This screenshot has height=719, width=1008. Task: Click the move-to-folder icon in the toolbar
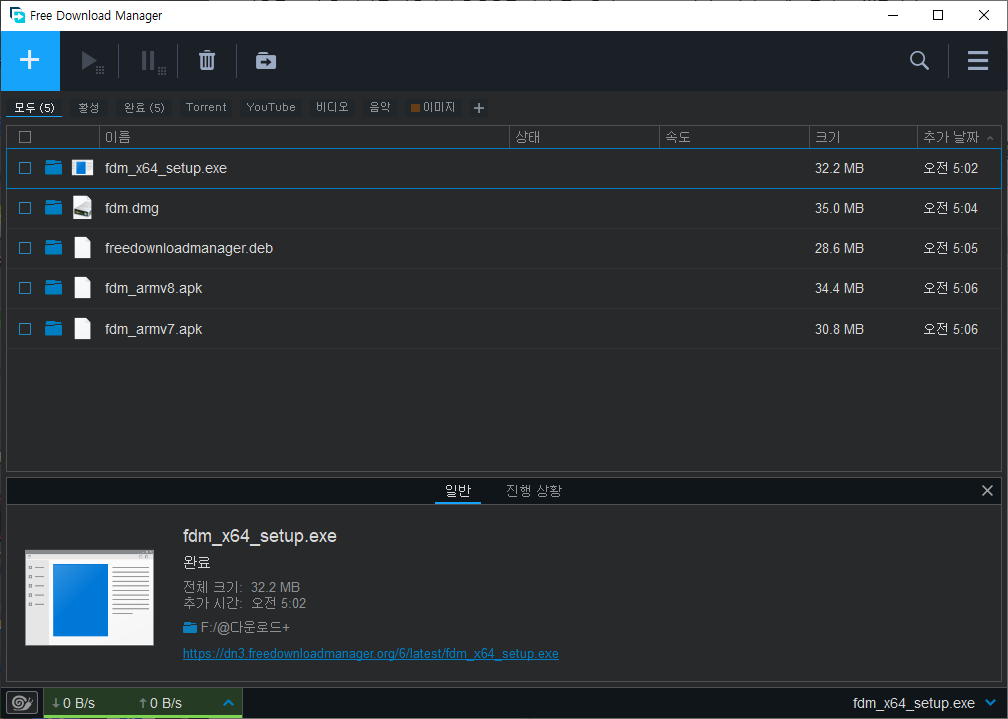[266, 61]
